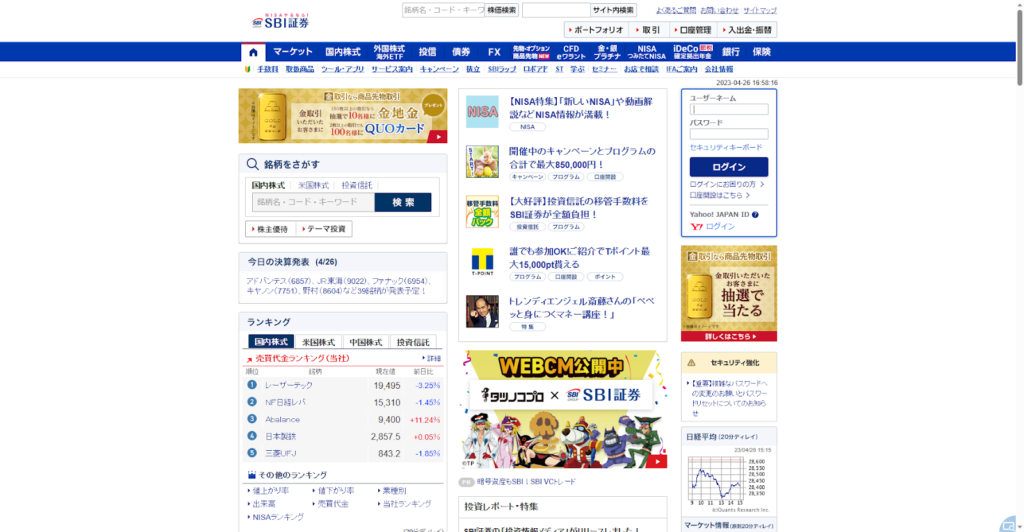1024x532 pixels.
Task: Click the 株価検索 button
Action: click(x=502, y=10)
